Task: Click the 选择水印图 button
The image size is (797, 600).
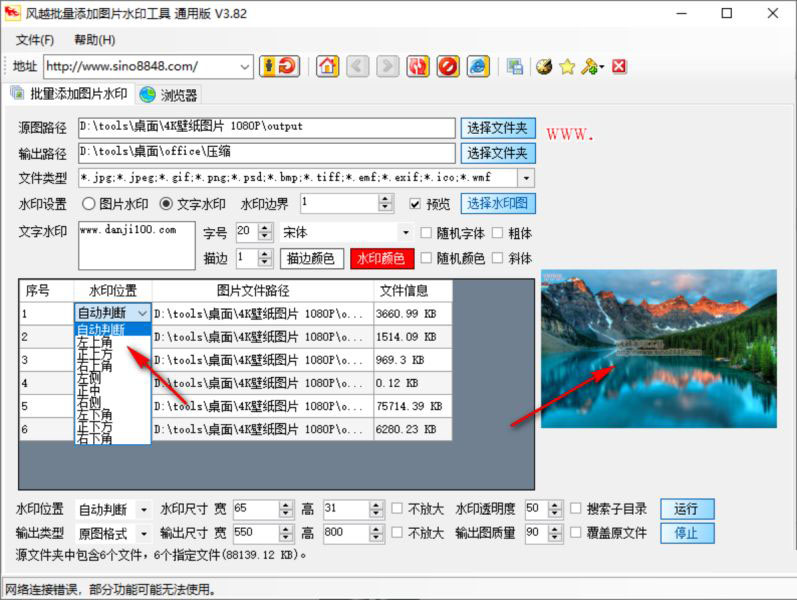Action: pyautogui.click(x=498, y=203)
